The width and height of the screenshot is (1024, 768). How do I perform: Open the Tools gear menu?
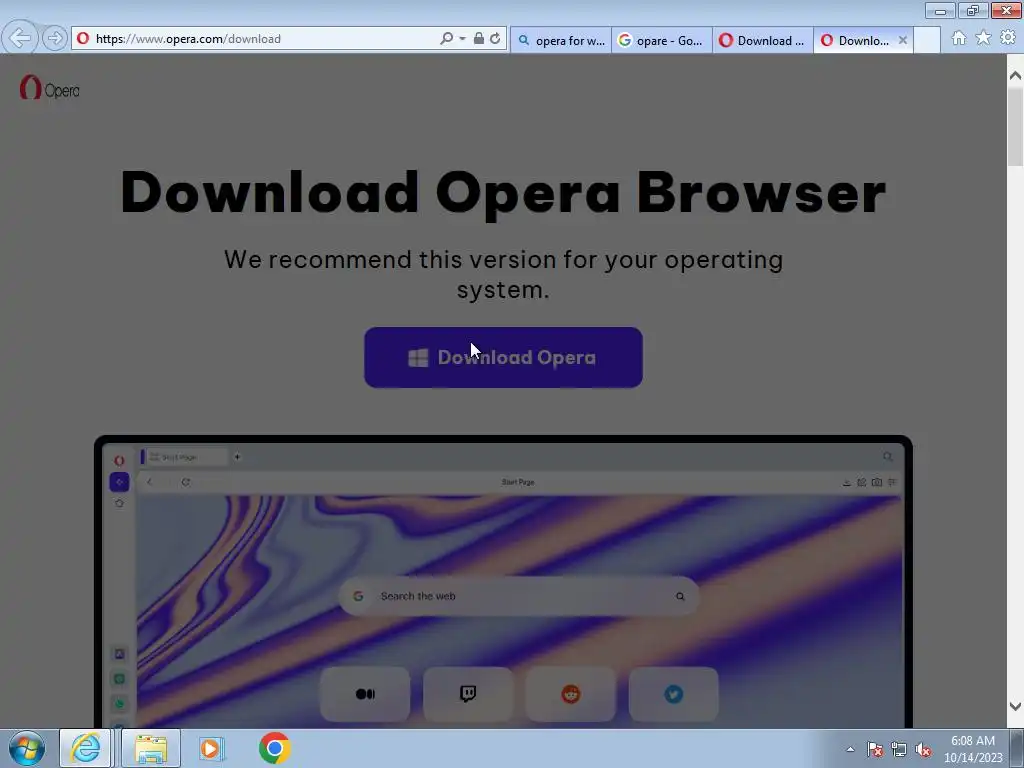(x=1008, y=38)
